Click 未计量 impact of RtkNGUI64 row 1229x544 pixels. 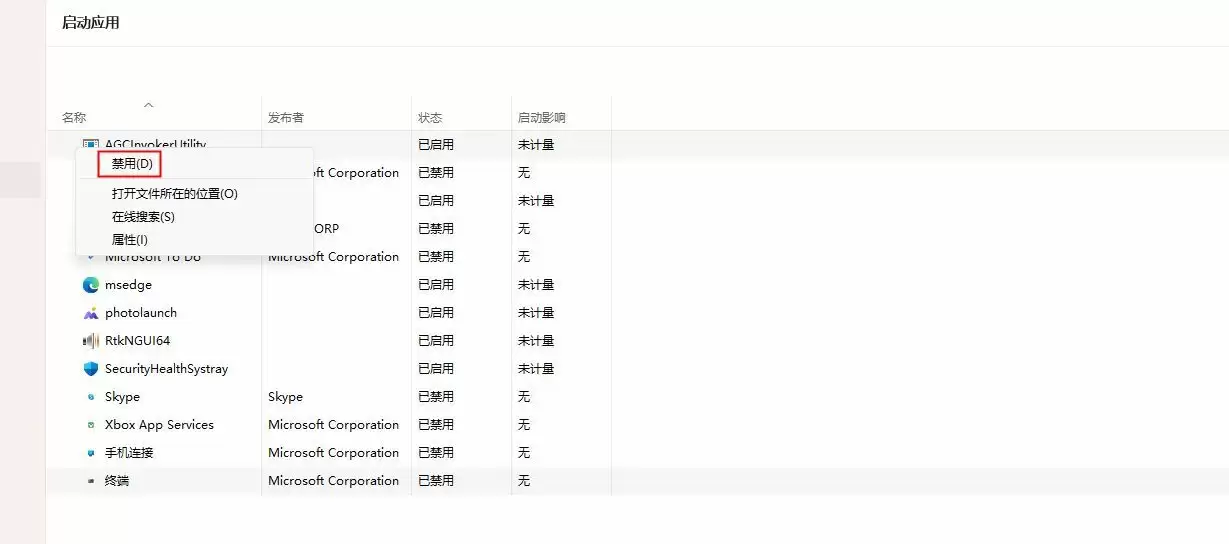click(x=536, y=341)
